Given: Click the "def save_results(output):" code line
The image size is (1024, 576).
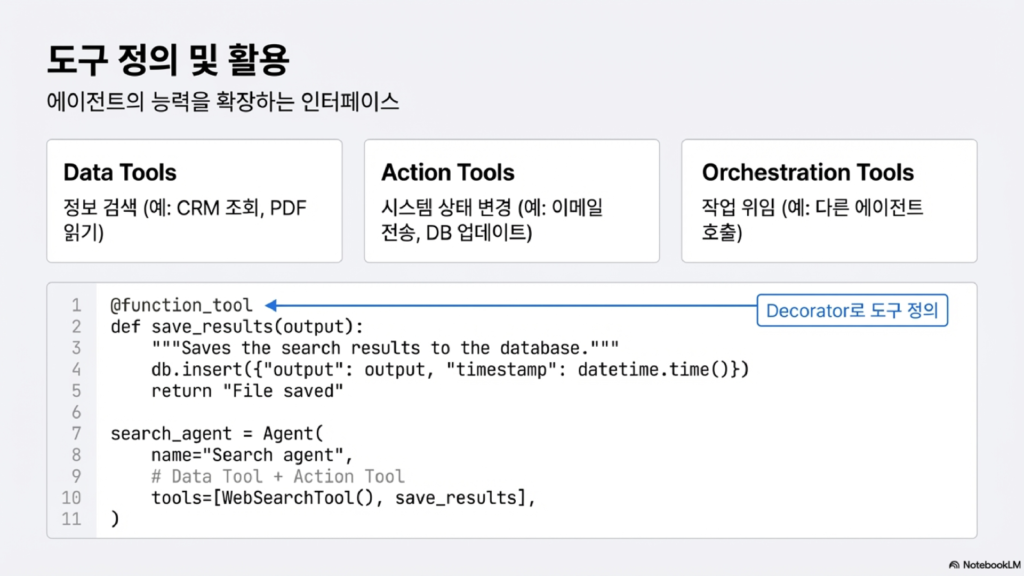Looking at the screenshot, I should tap(240, 326).
